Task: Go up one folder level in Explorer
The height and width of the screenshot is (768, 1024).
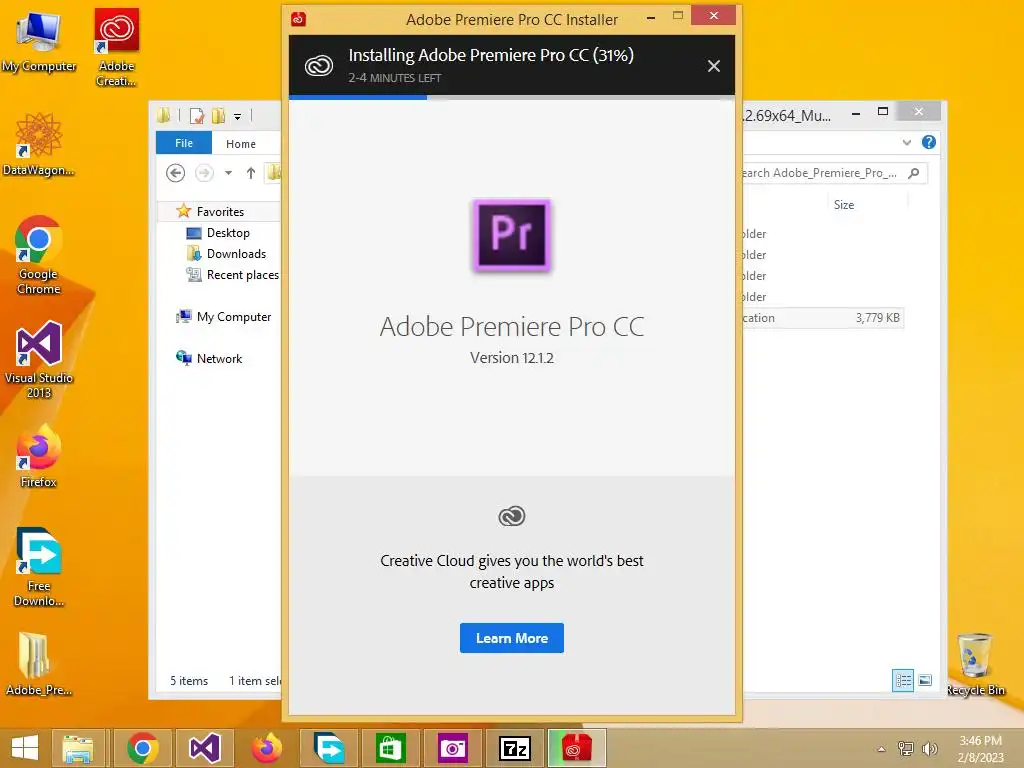Action: (x=251, y=173)
